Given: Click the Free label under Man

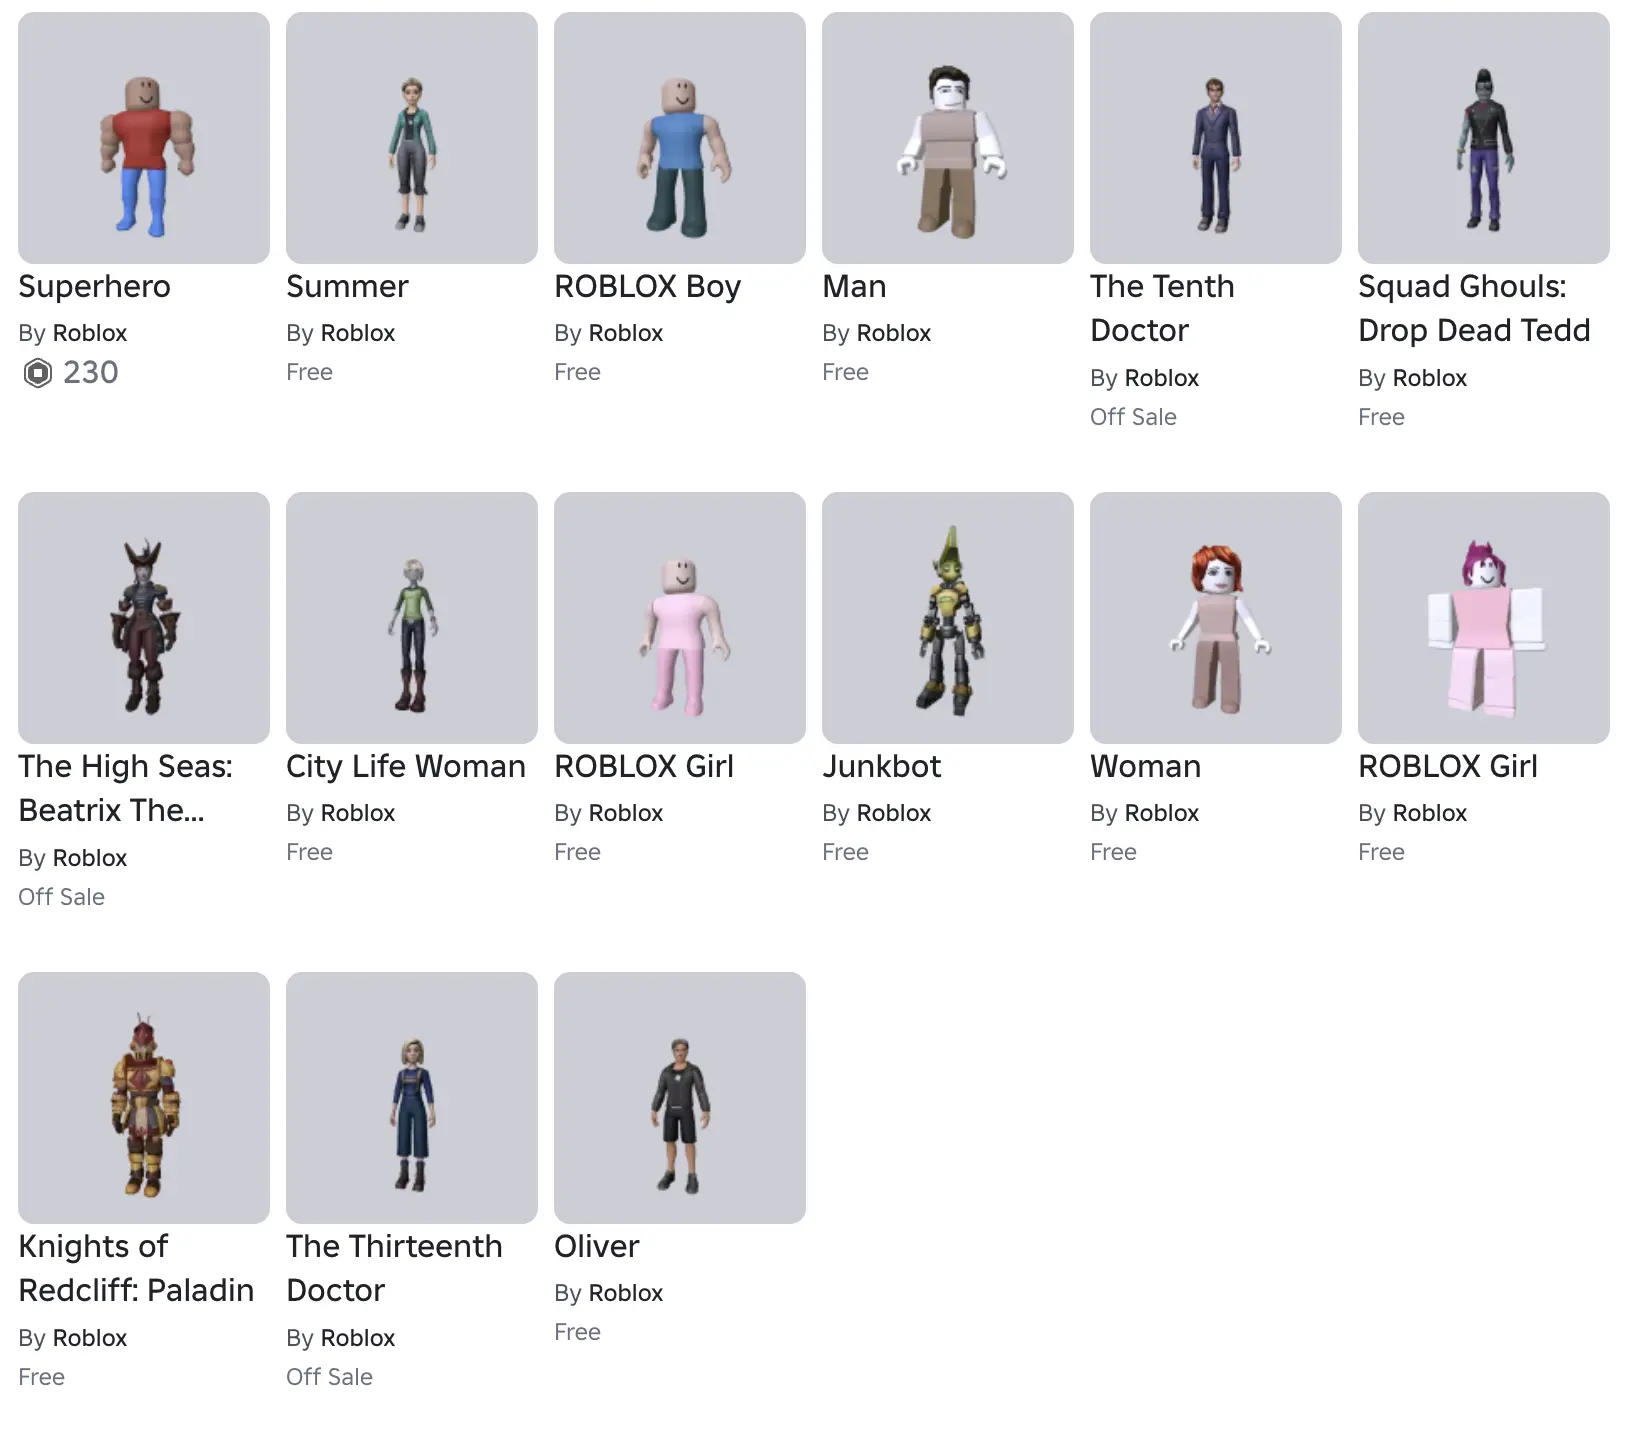Looking at the screenshot, I should (845, 372).
